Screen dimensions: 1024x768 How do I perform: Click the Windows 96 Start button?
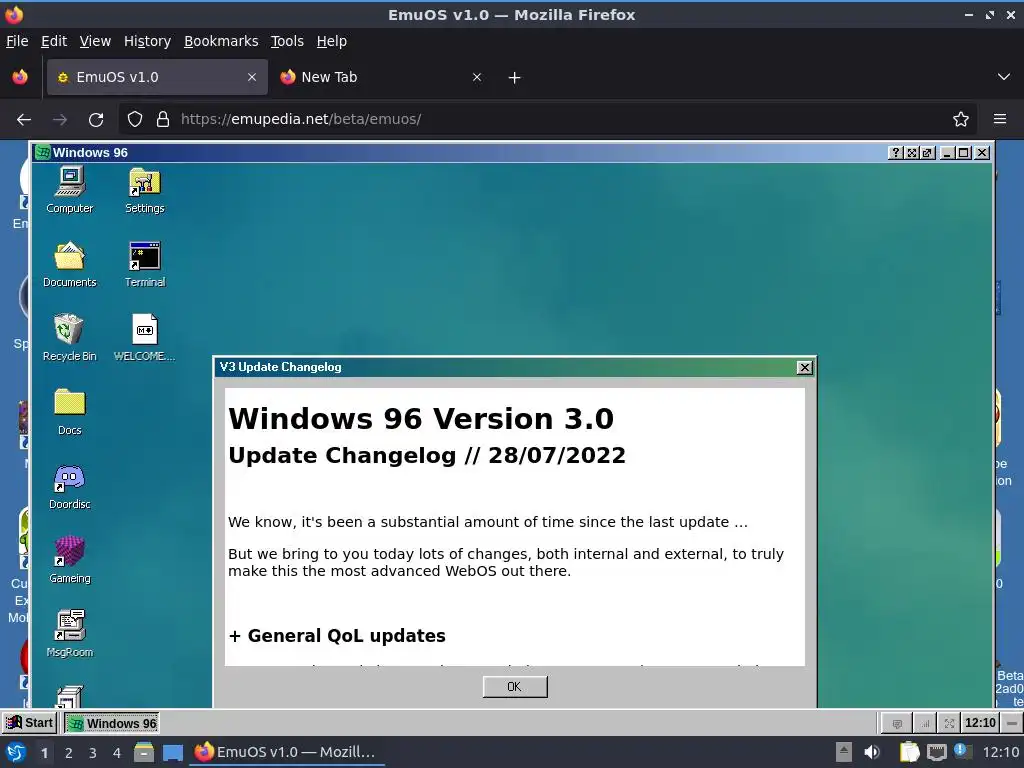30,723
